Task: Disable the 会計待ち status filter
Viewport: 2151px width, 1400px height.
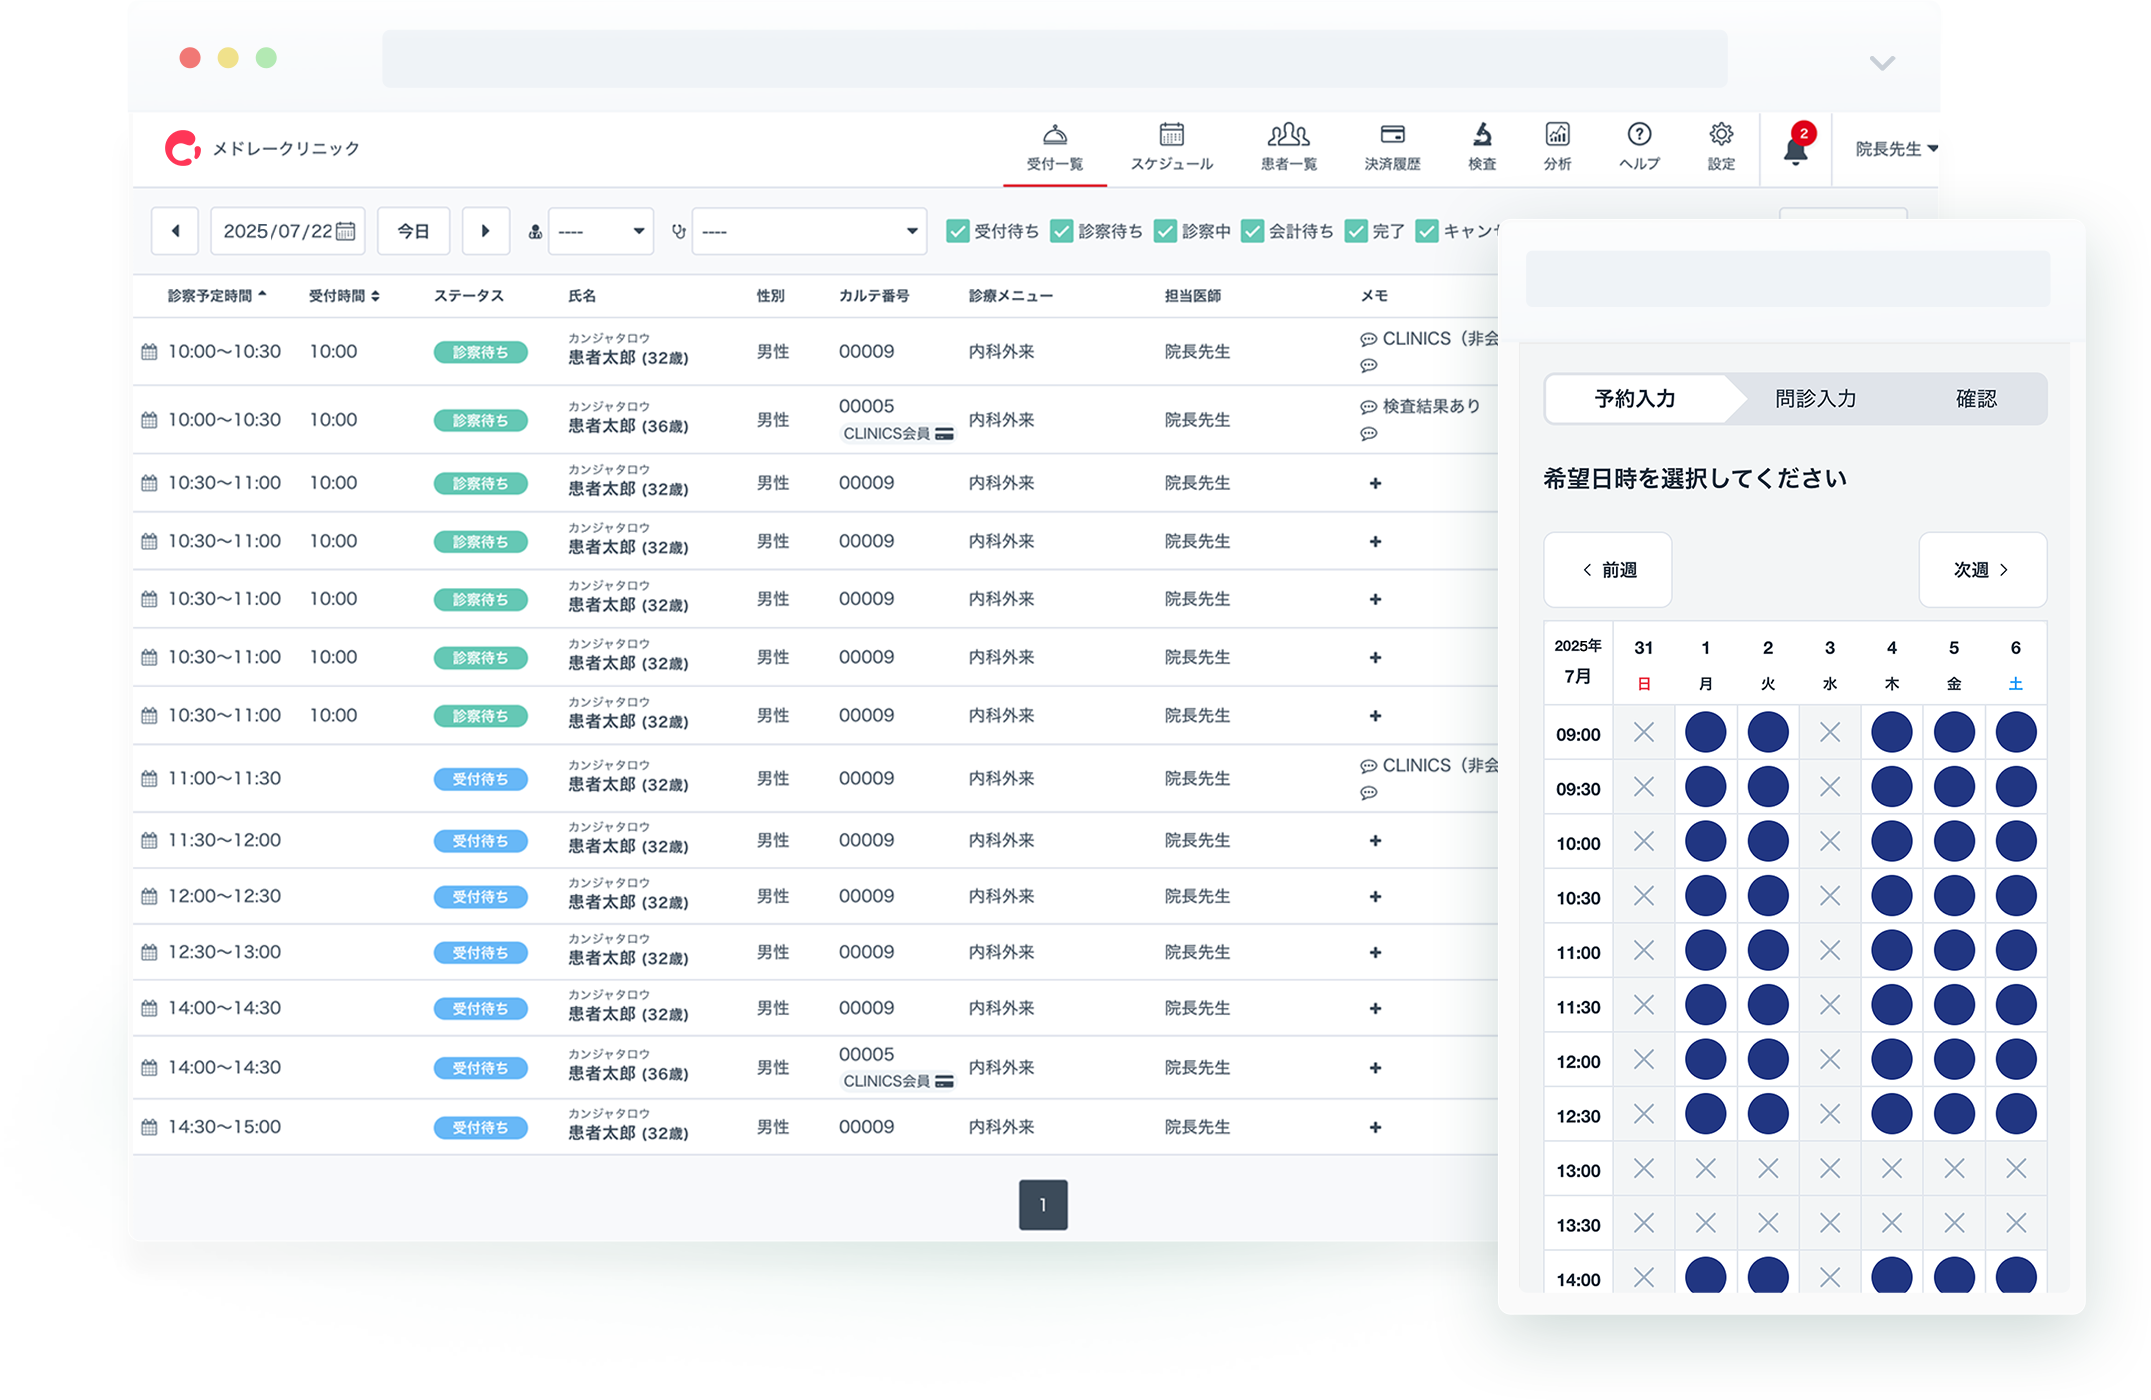Action: (x=1253, y=231)
